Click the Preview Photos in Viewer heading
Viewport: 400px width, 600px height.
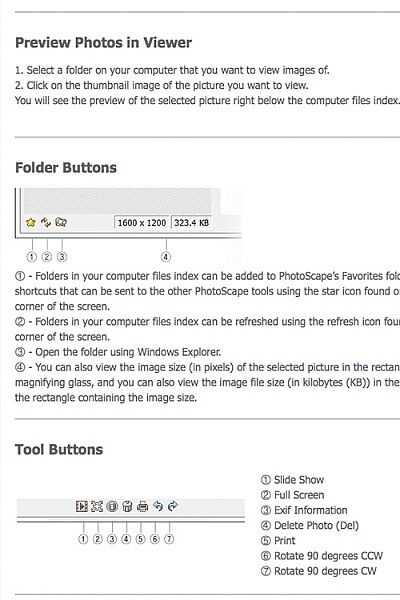103,42
